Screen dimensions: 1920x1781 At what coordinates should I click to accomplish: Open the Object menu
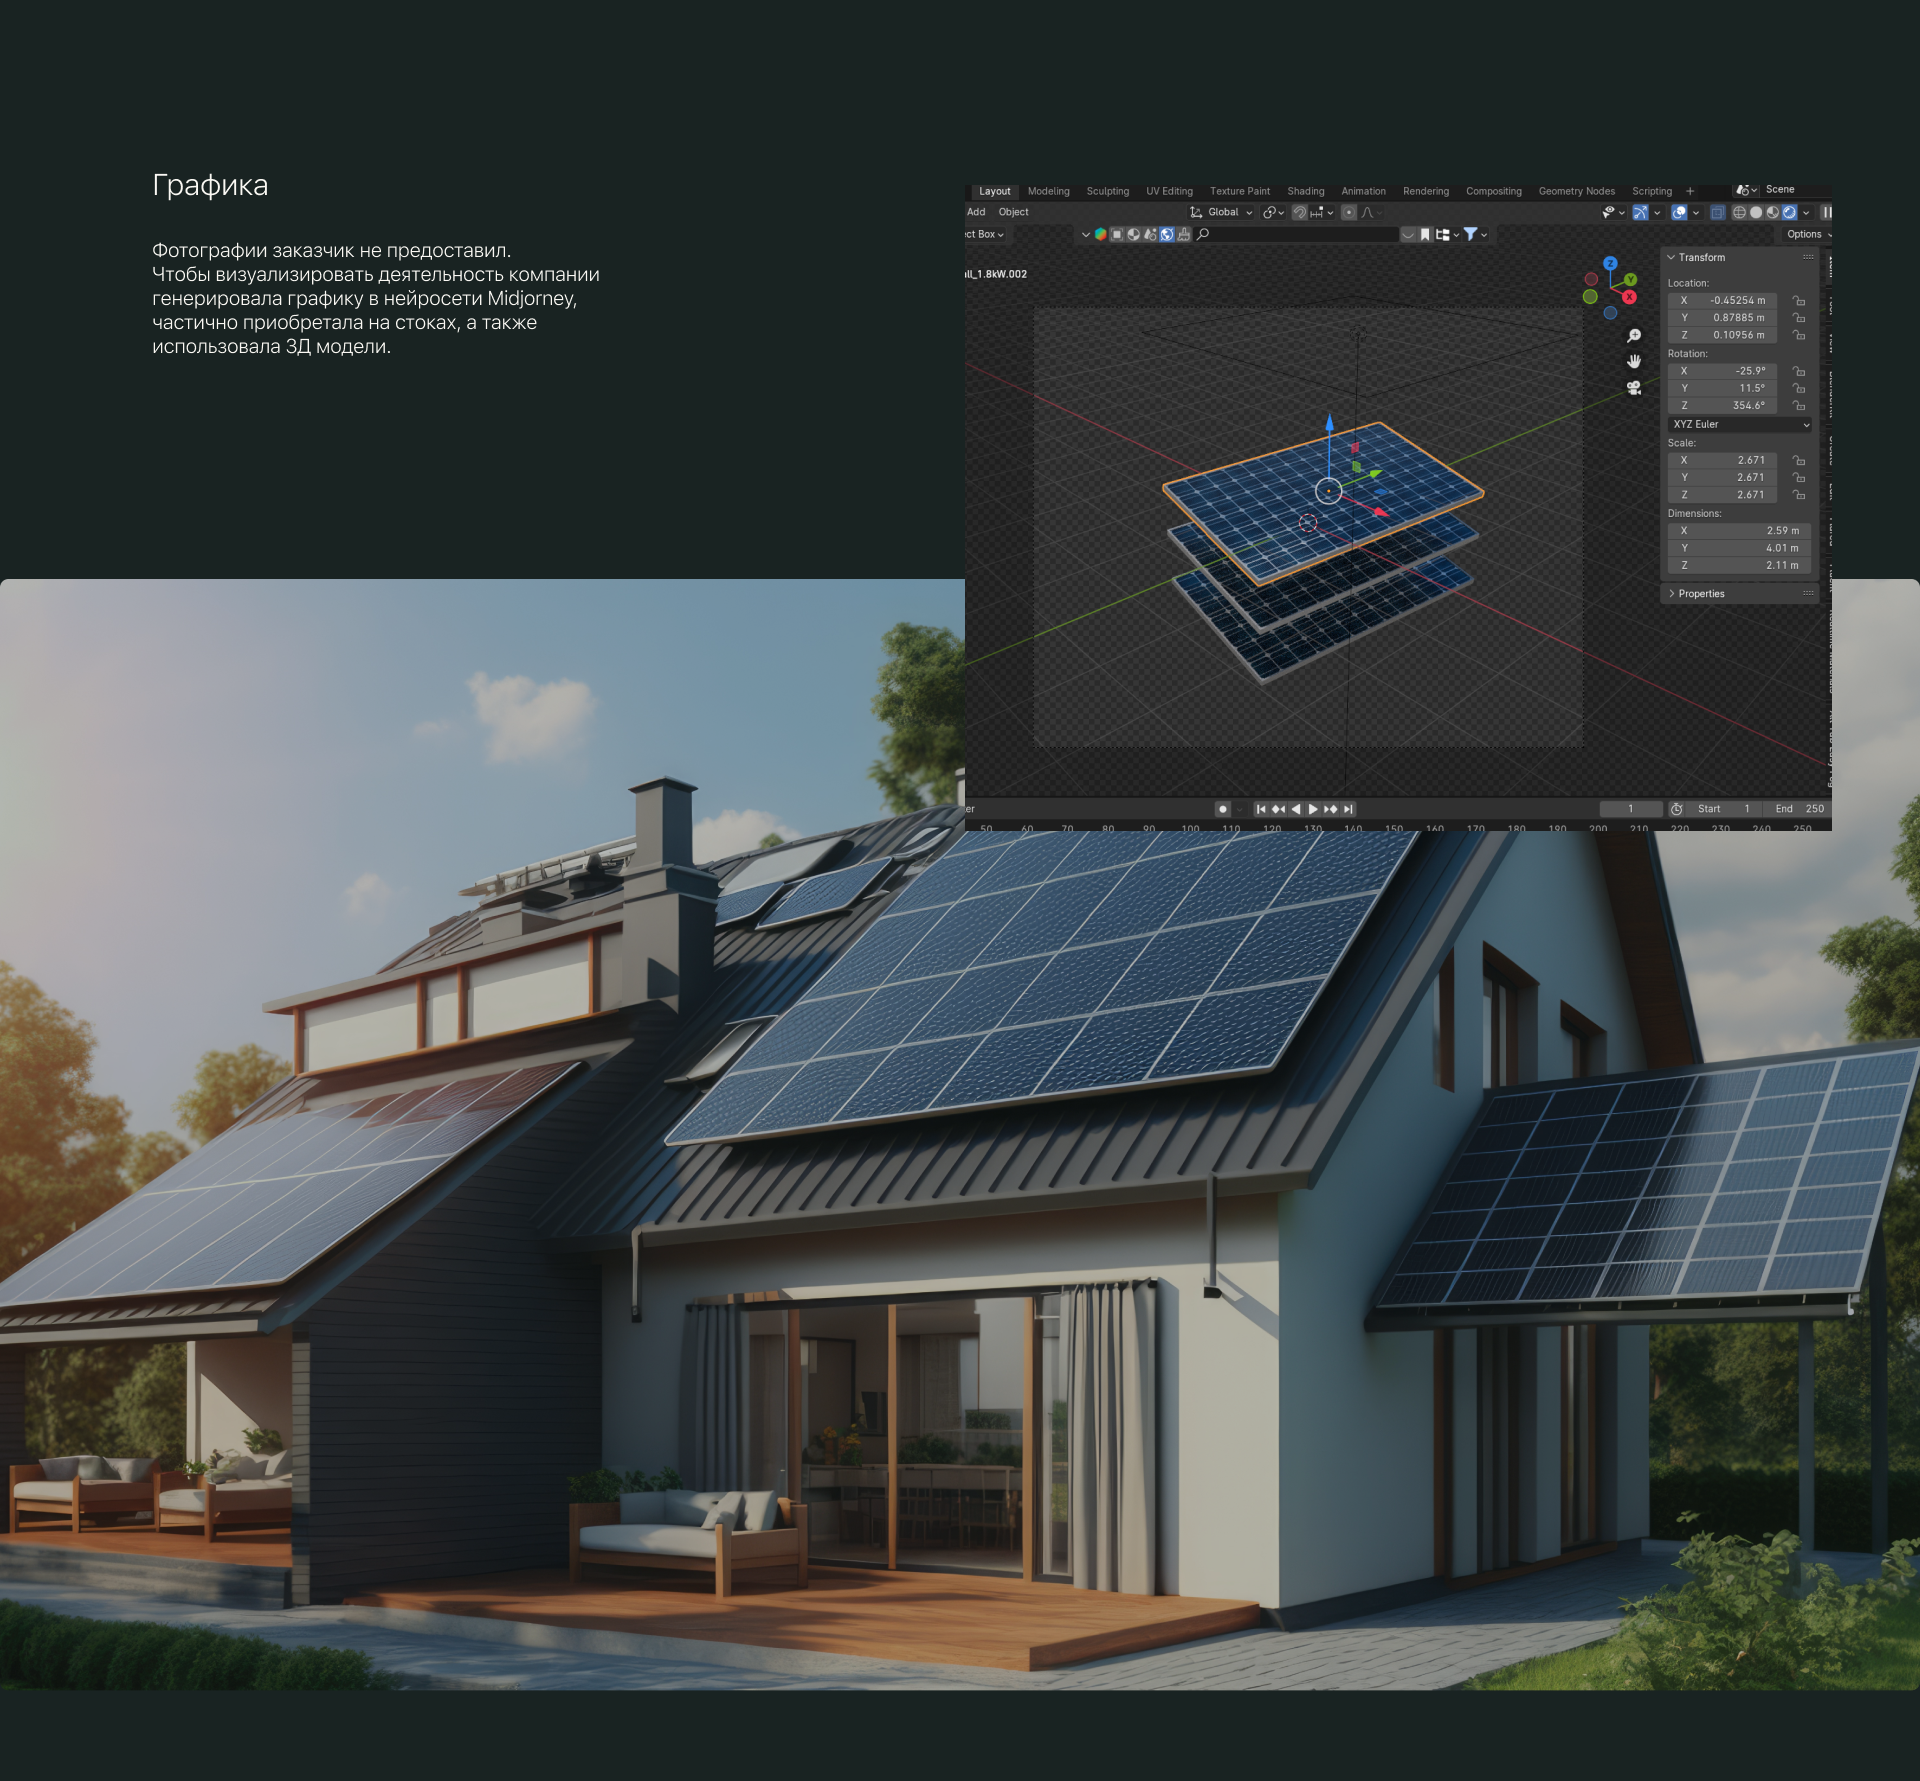(1013, 212)
